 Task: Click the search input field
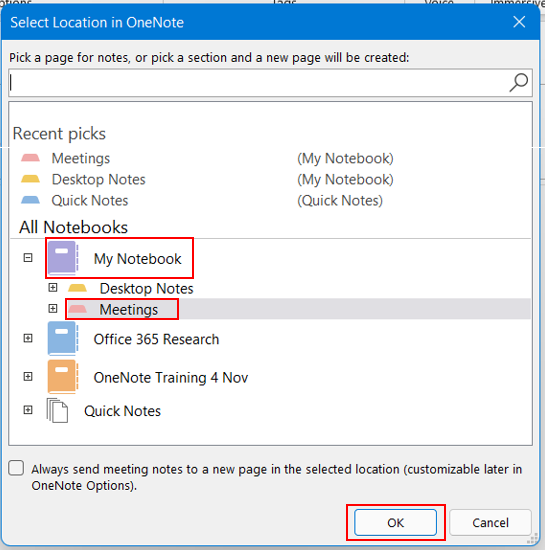(x=270, y=83)
